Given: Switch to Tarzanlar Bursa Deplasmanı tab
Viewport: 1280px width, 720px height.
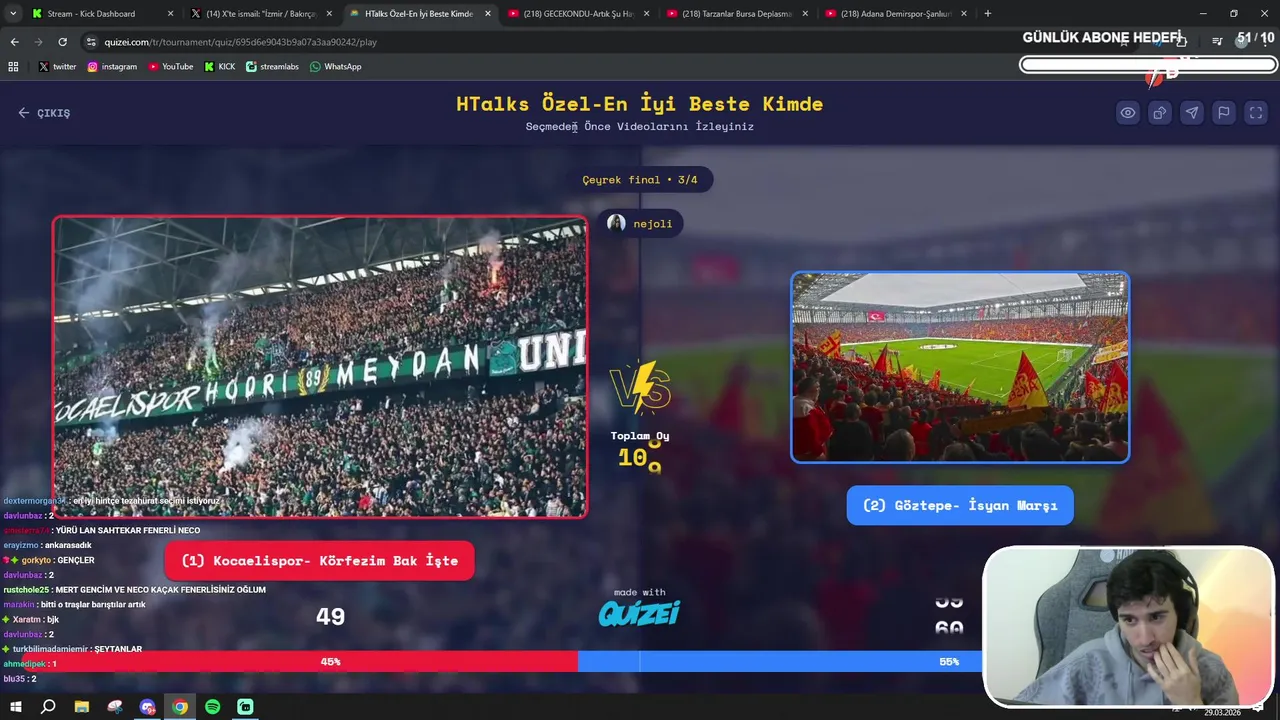Looking at the screenshot, I should coord(737,14).
